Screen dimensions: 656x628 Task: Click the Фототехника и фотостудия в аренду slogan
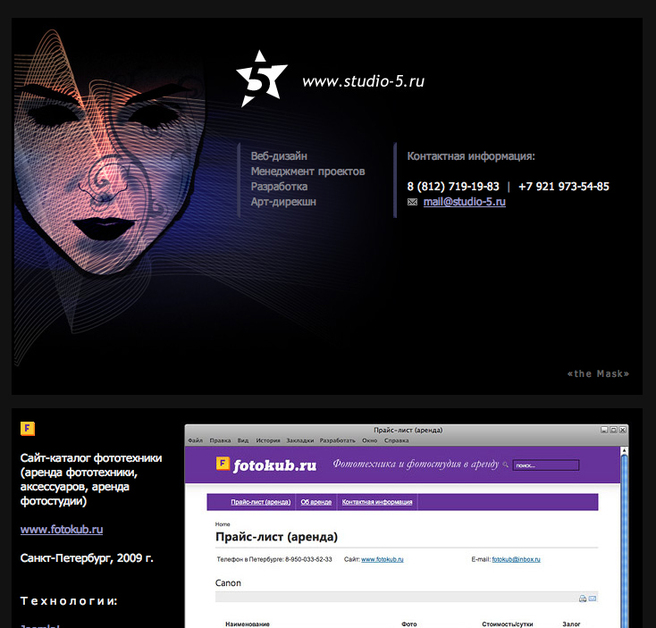[x=415, y=464]
